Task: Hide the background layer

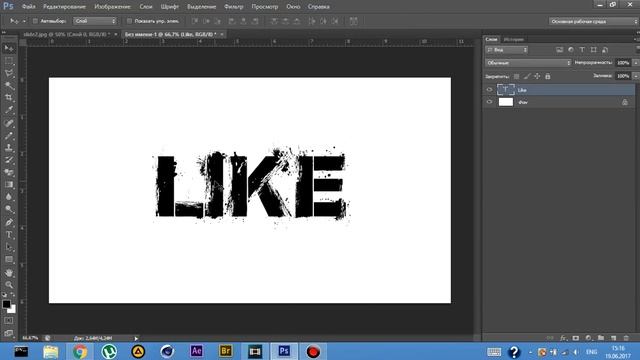Action: 489,102
